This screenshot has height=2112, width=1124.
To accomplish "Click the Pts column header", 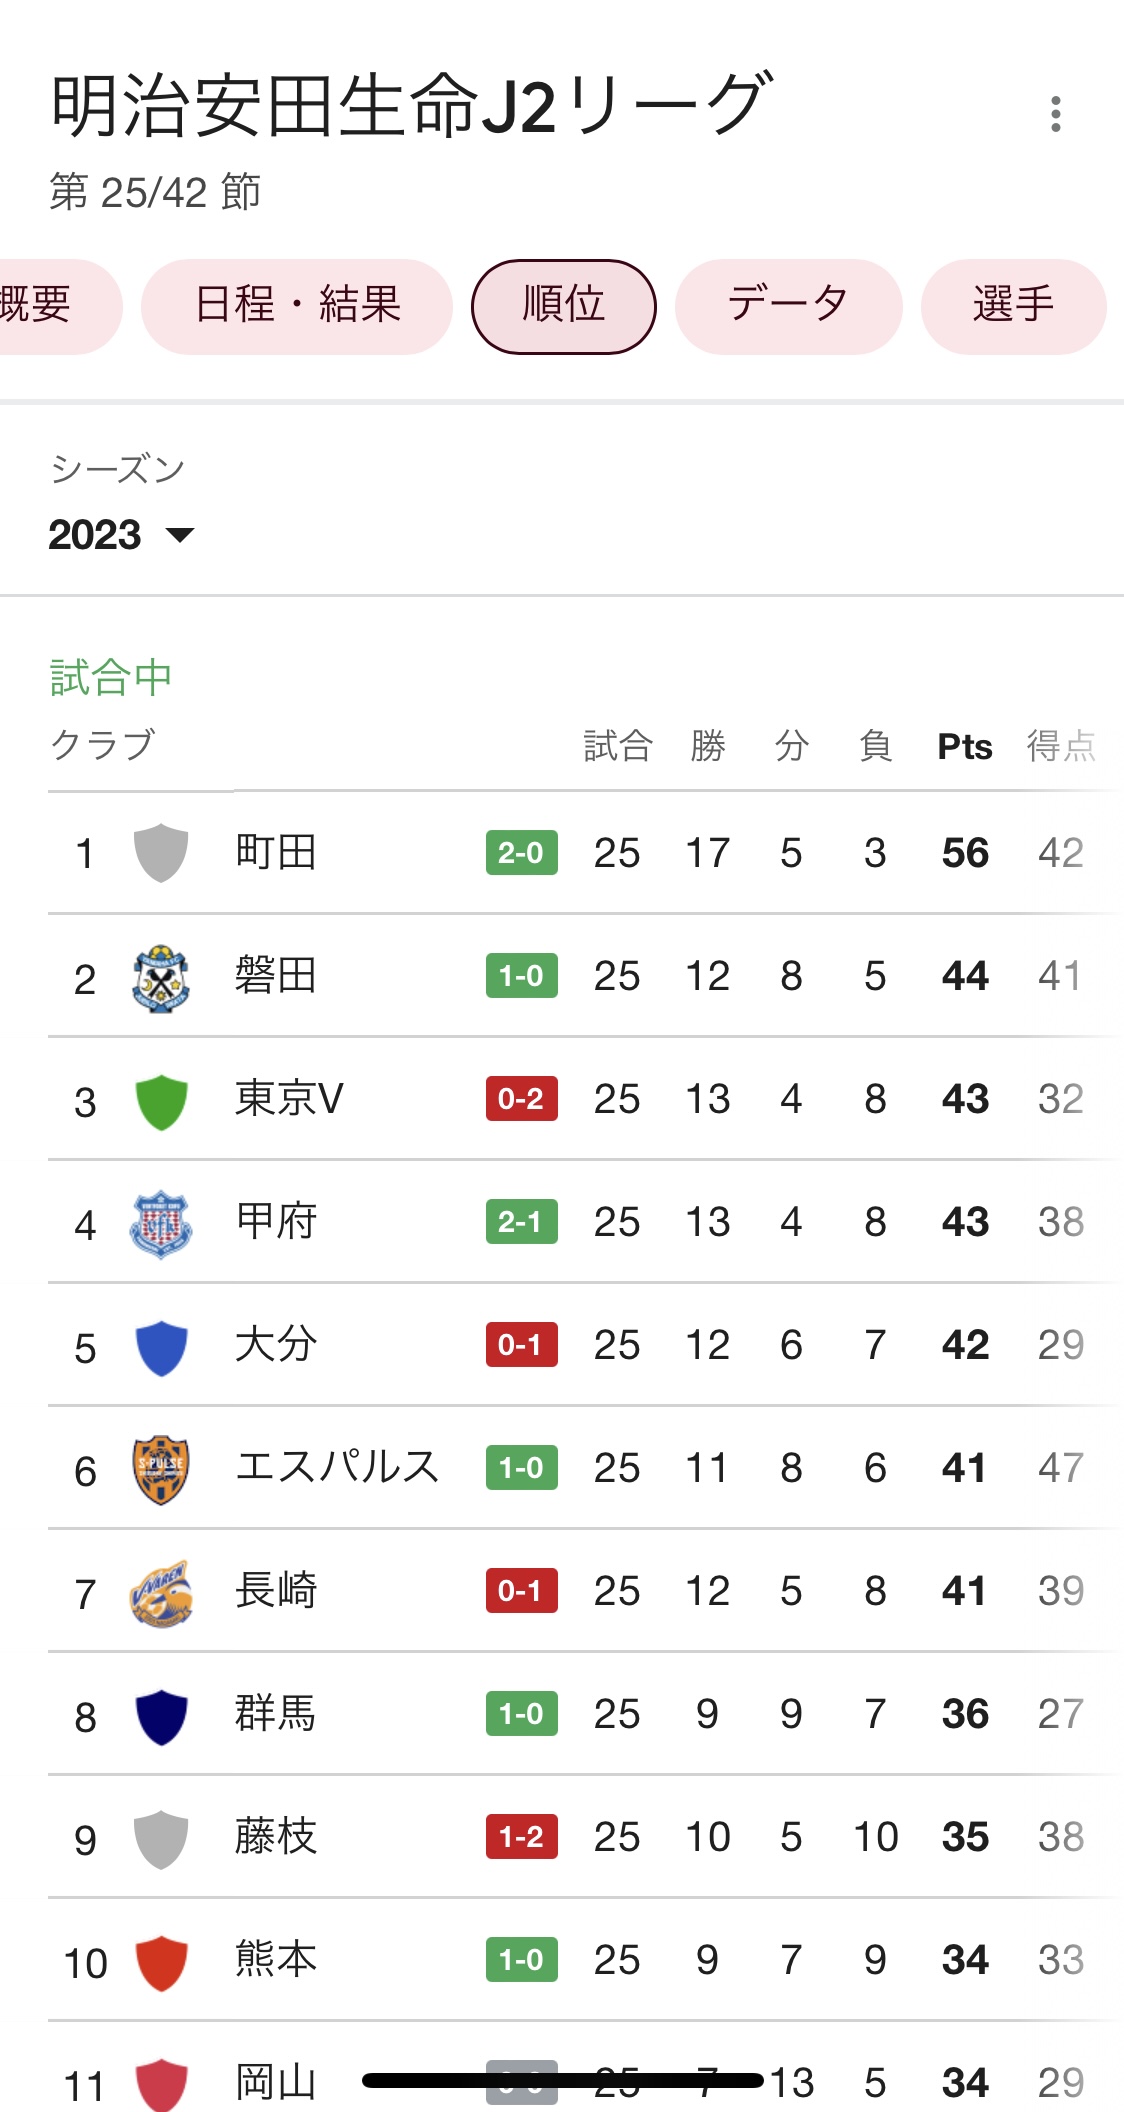I will pos(964,747).
